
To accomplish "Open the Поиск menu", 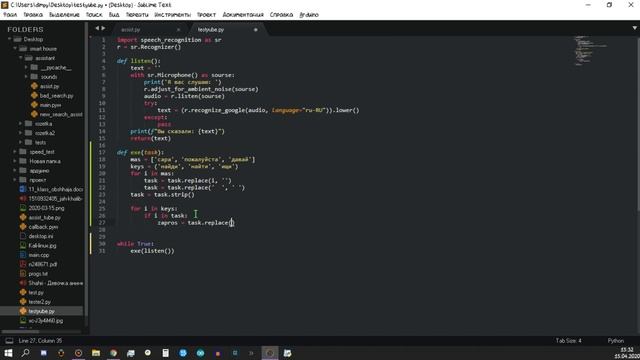I will tap(94, 15).
